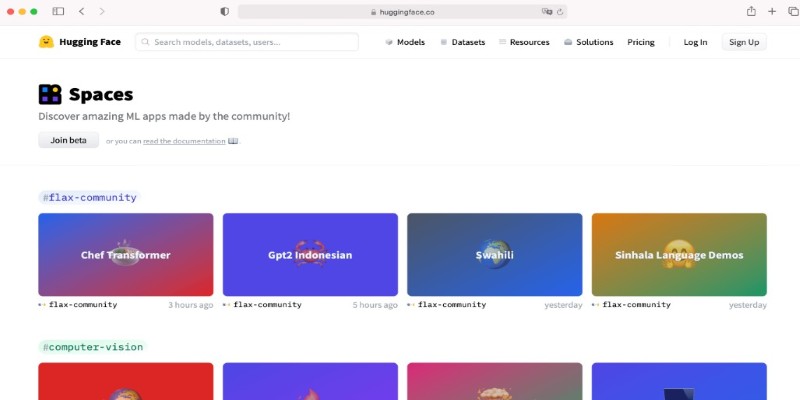Open the Safari sidebar toggle
This screenshot has height=400, width=800.
58,11
